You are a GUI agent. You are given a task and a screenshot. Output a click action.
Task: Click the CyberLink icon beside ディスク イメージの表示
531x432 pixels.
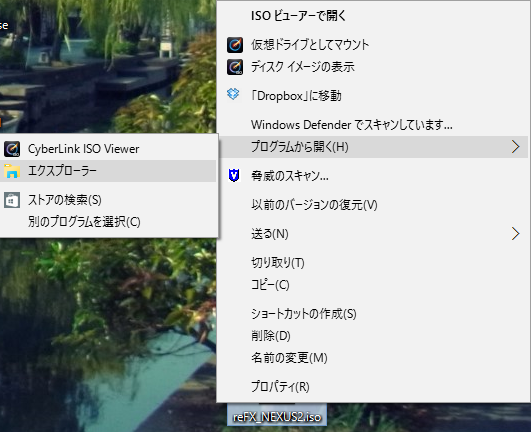(235, 67)
